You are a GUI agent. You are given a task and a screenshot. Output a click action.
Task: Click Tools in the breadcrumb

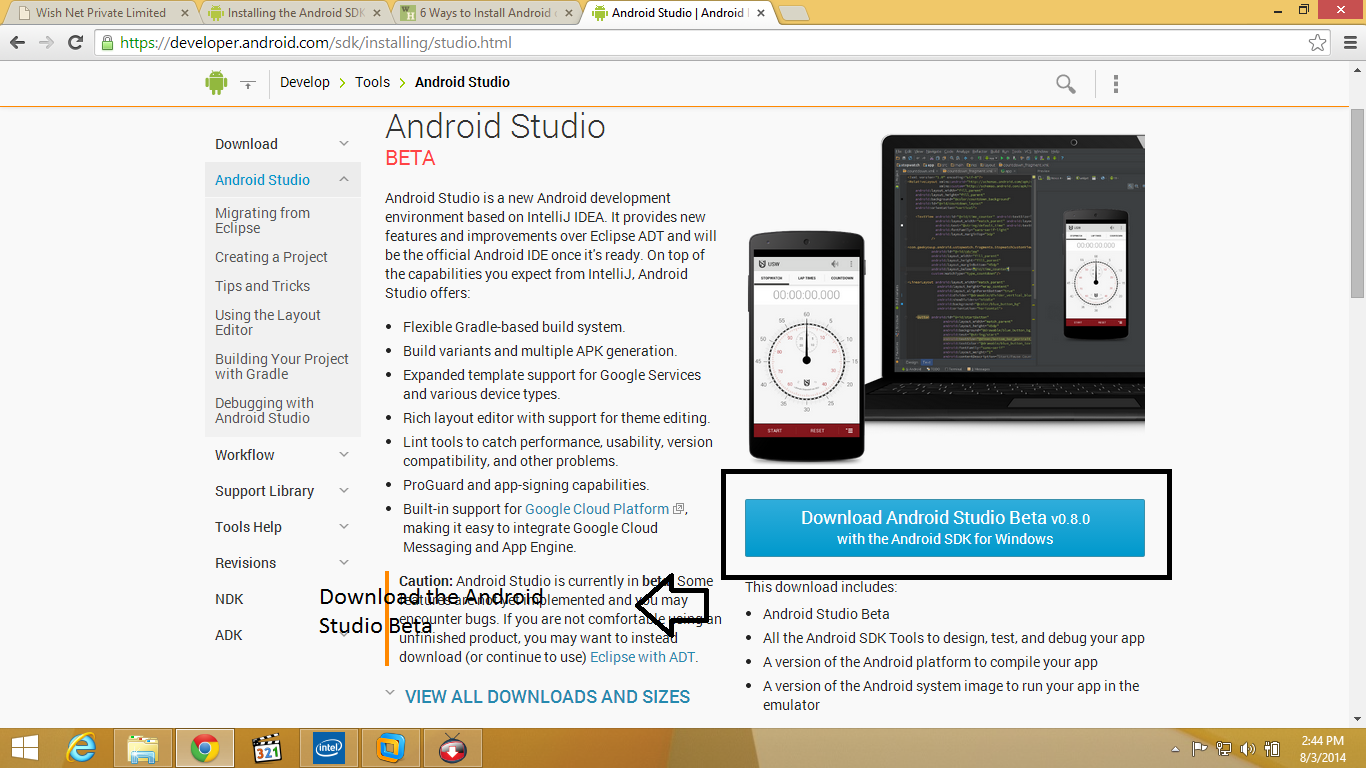[x=372, y=82]
